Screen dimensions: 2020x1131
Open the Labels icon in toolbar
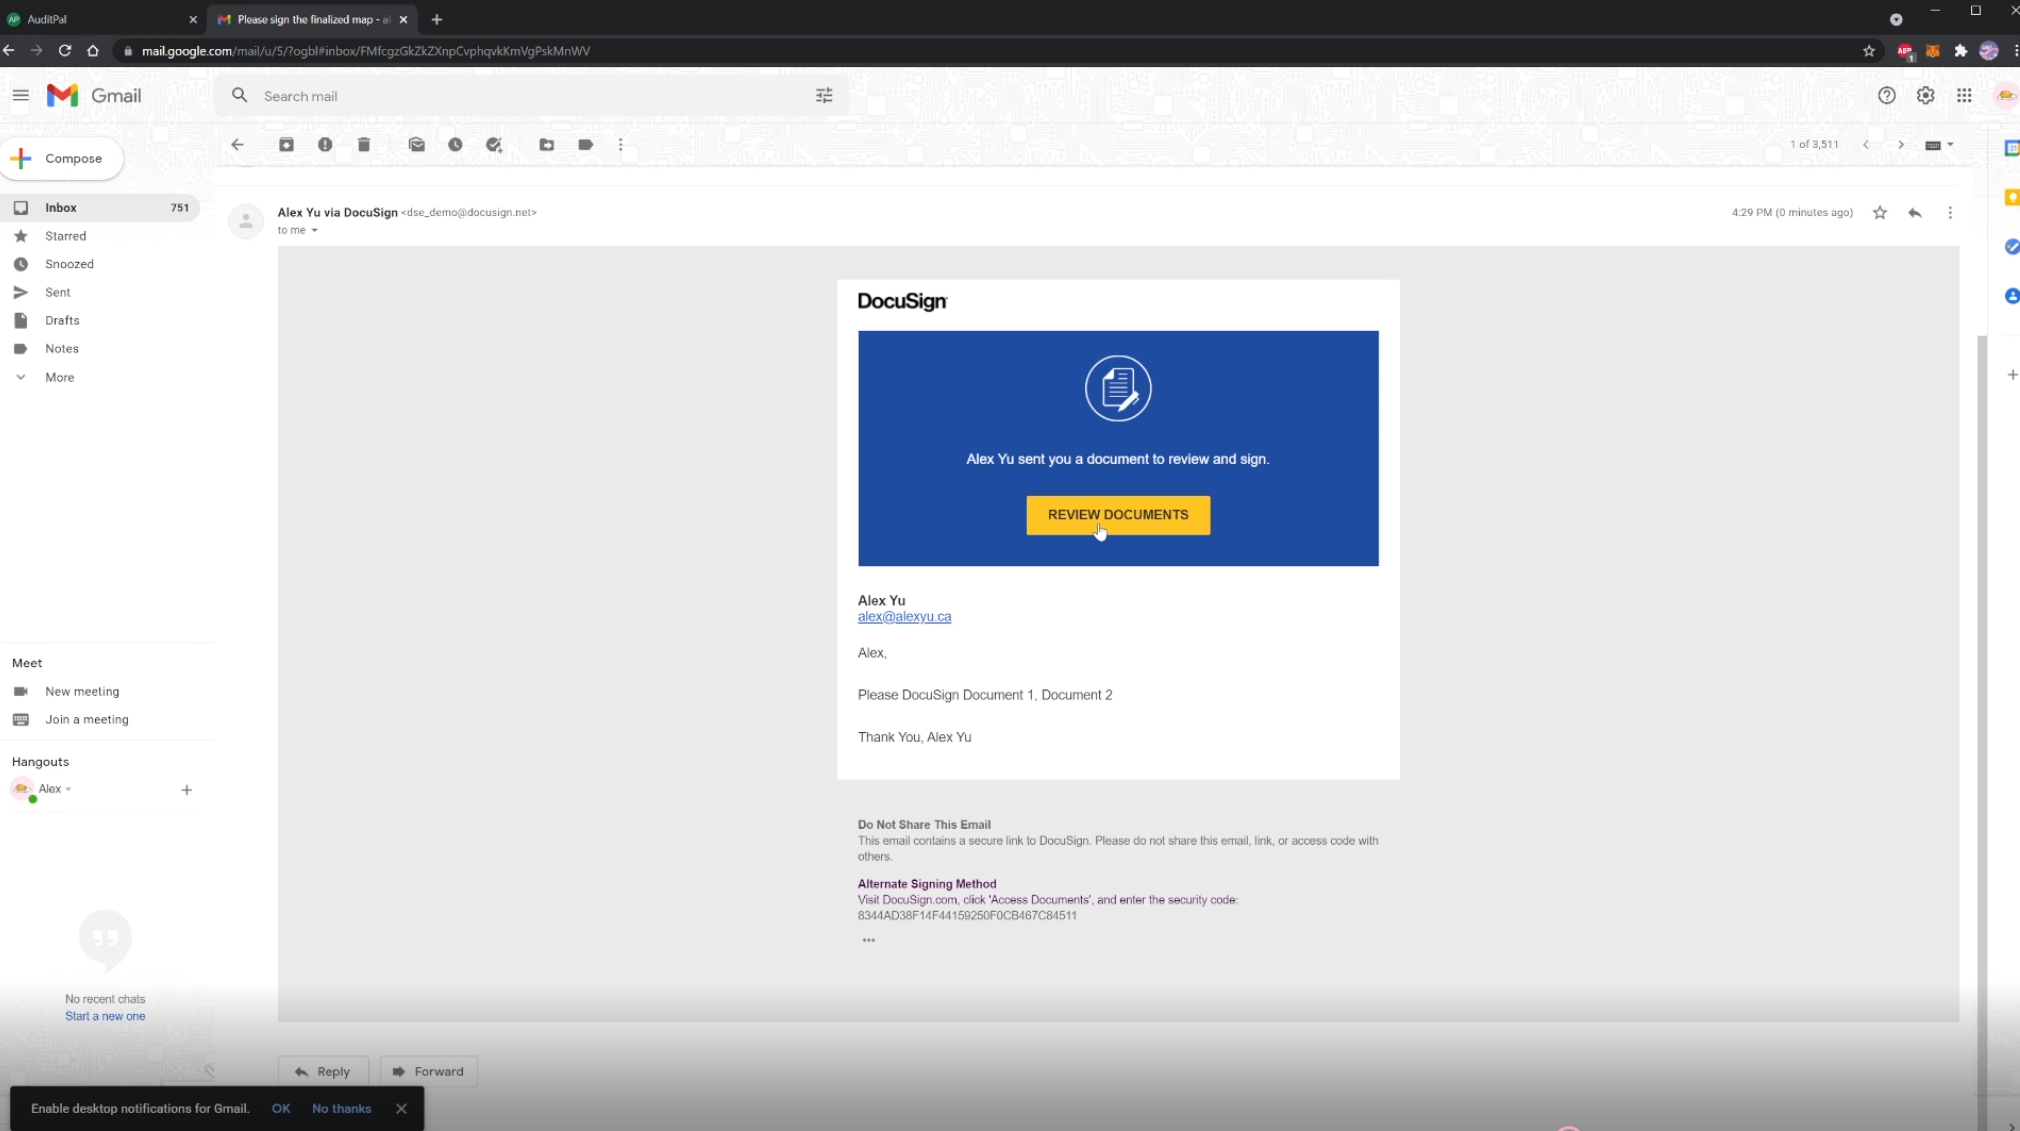[586, 145]
